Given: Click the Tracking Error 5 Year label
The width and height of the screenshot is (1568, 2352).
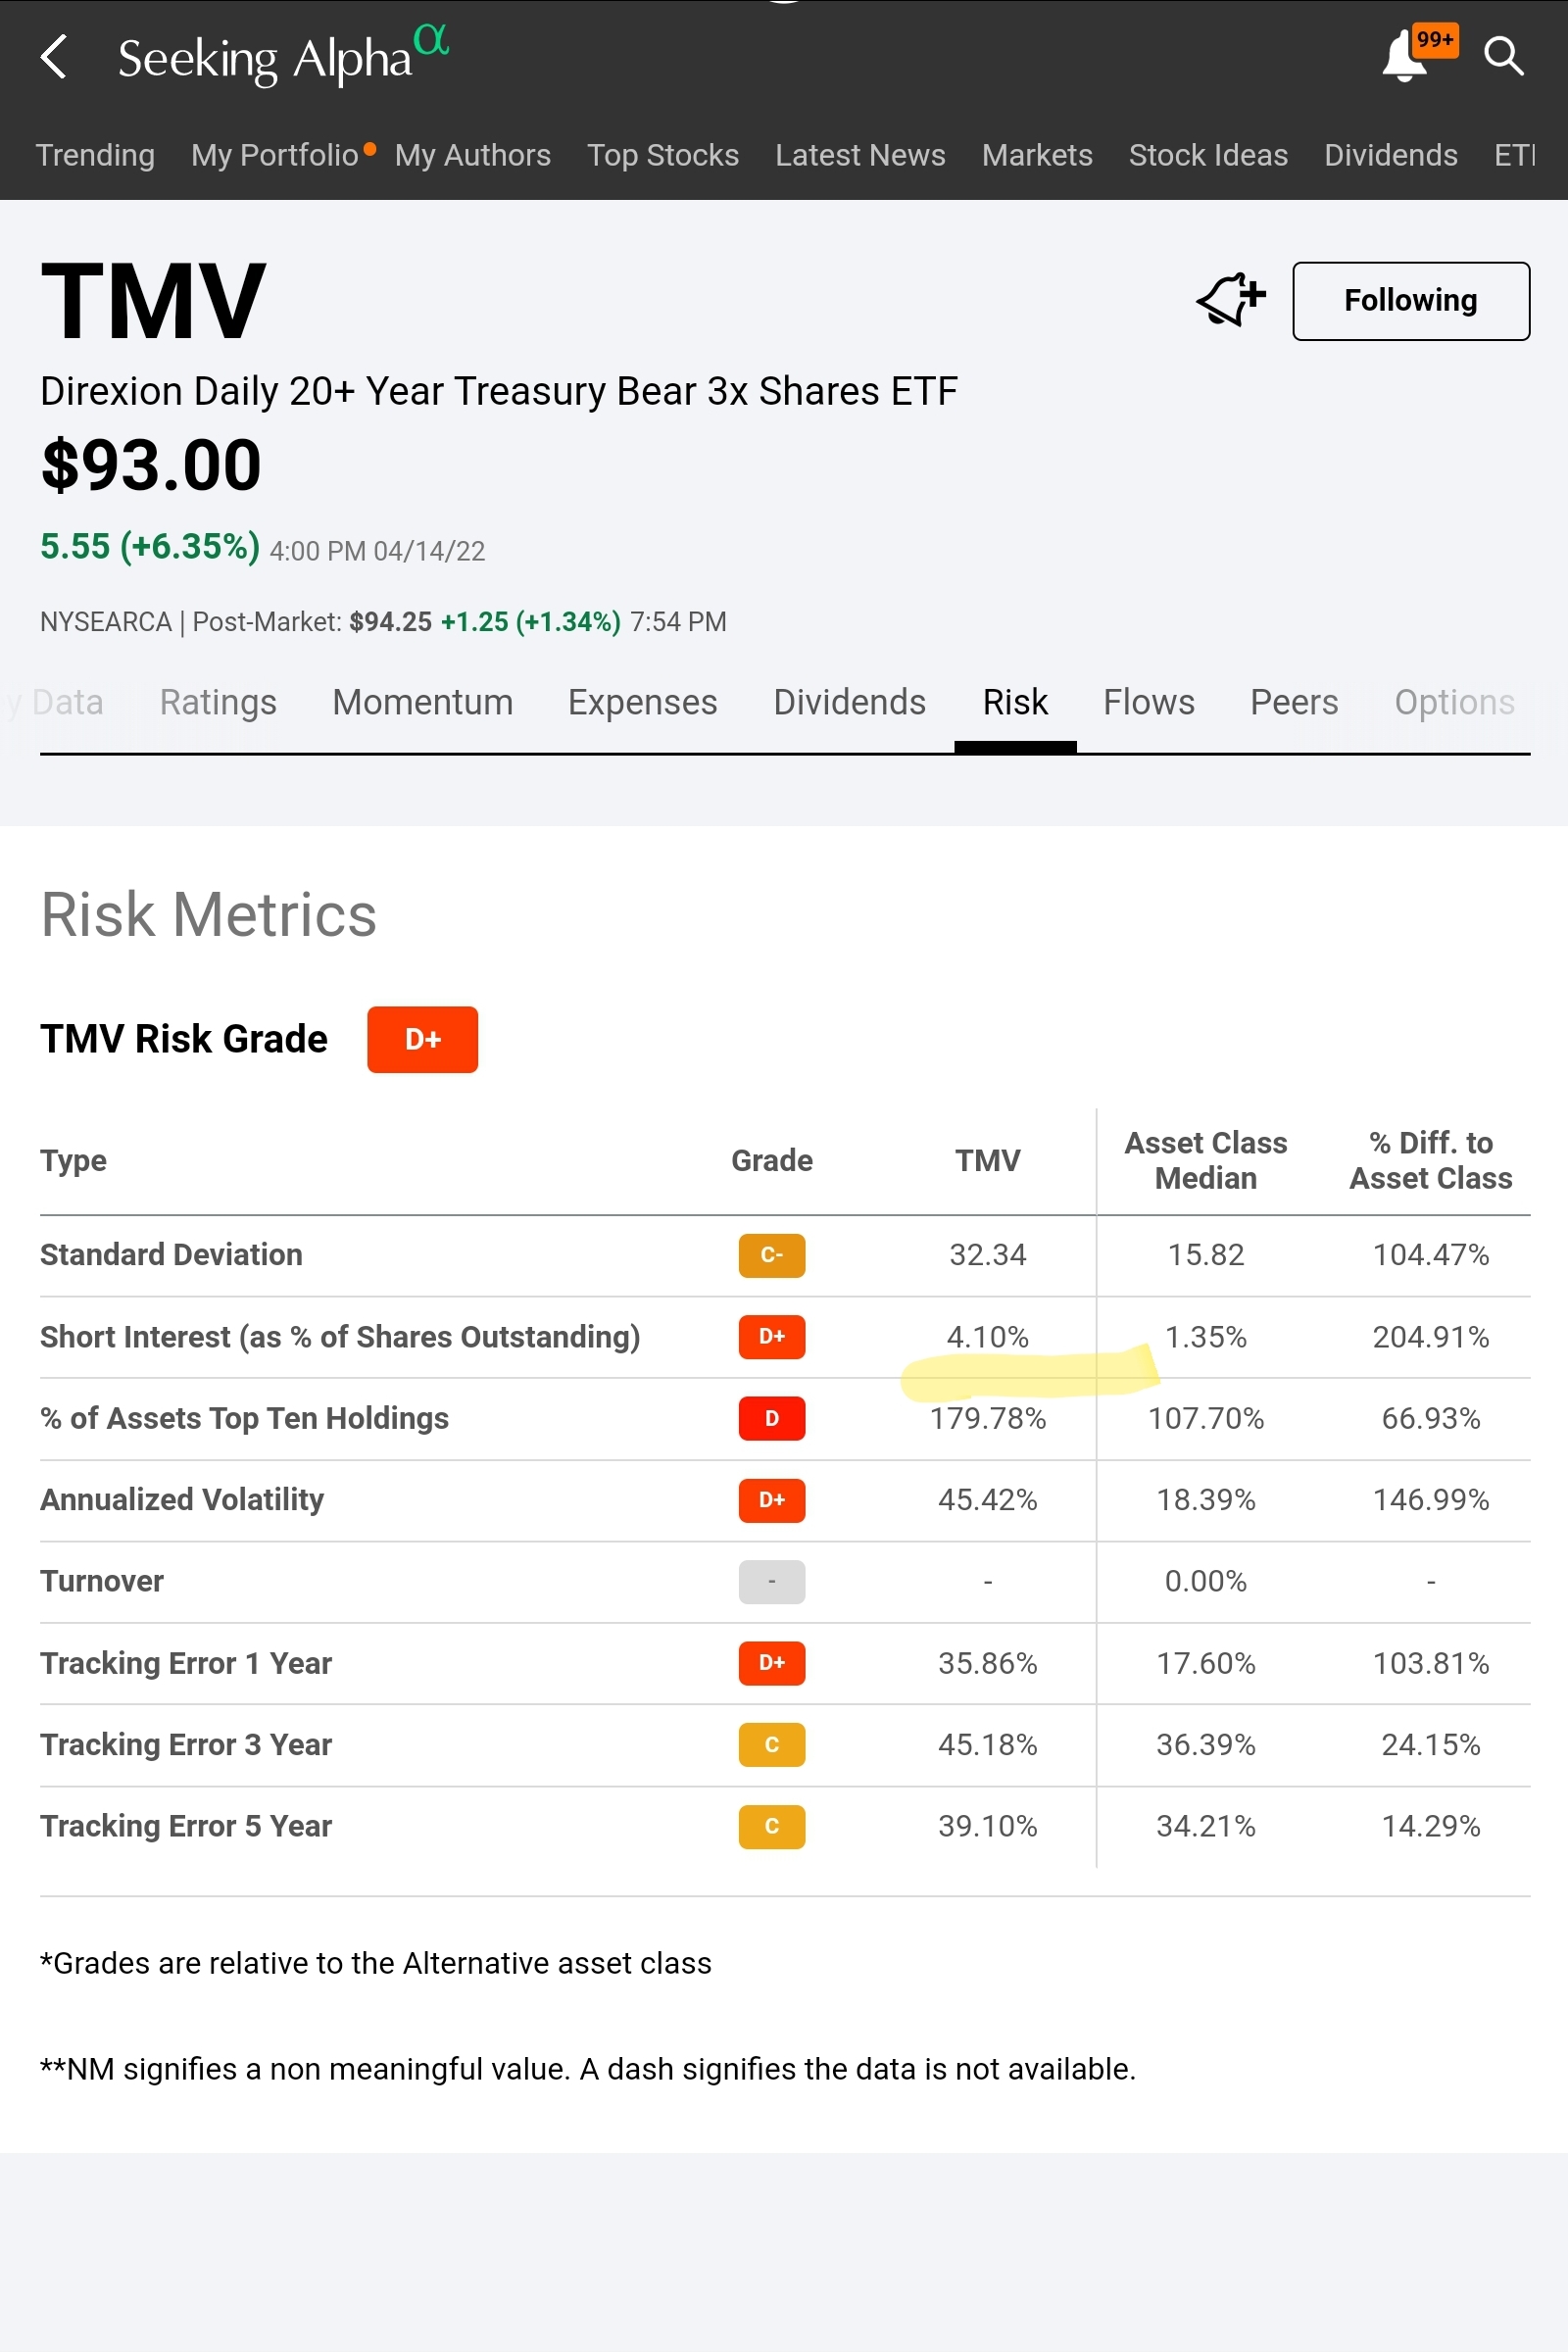Looking at the screenshot, I should click(186, 1827).
